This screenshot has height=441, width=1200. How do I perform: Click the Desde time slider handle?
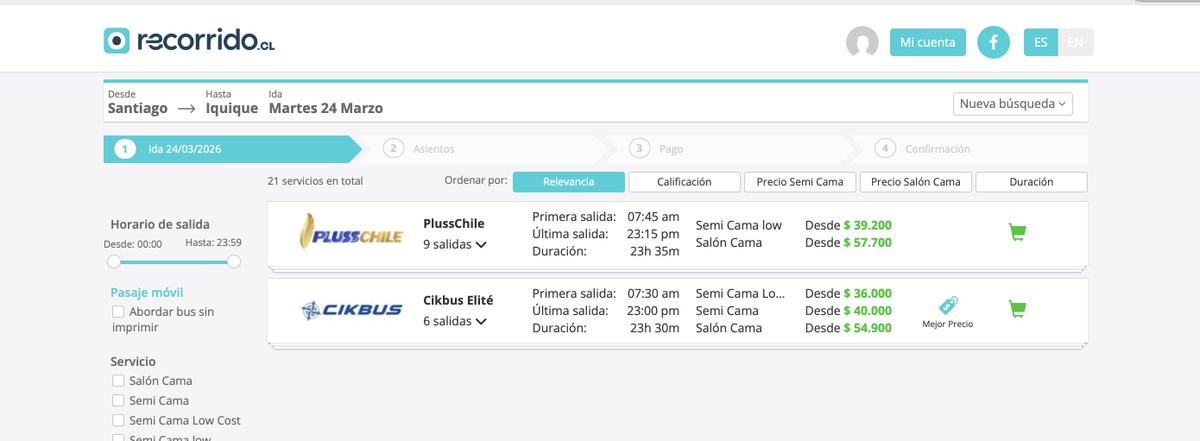(114, 262)
